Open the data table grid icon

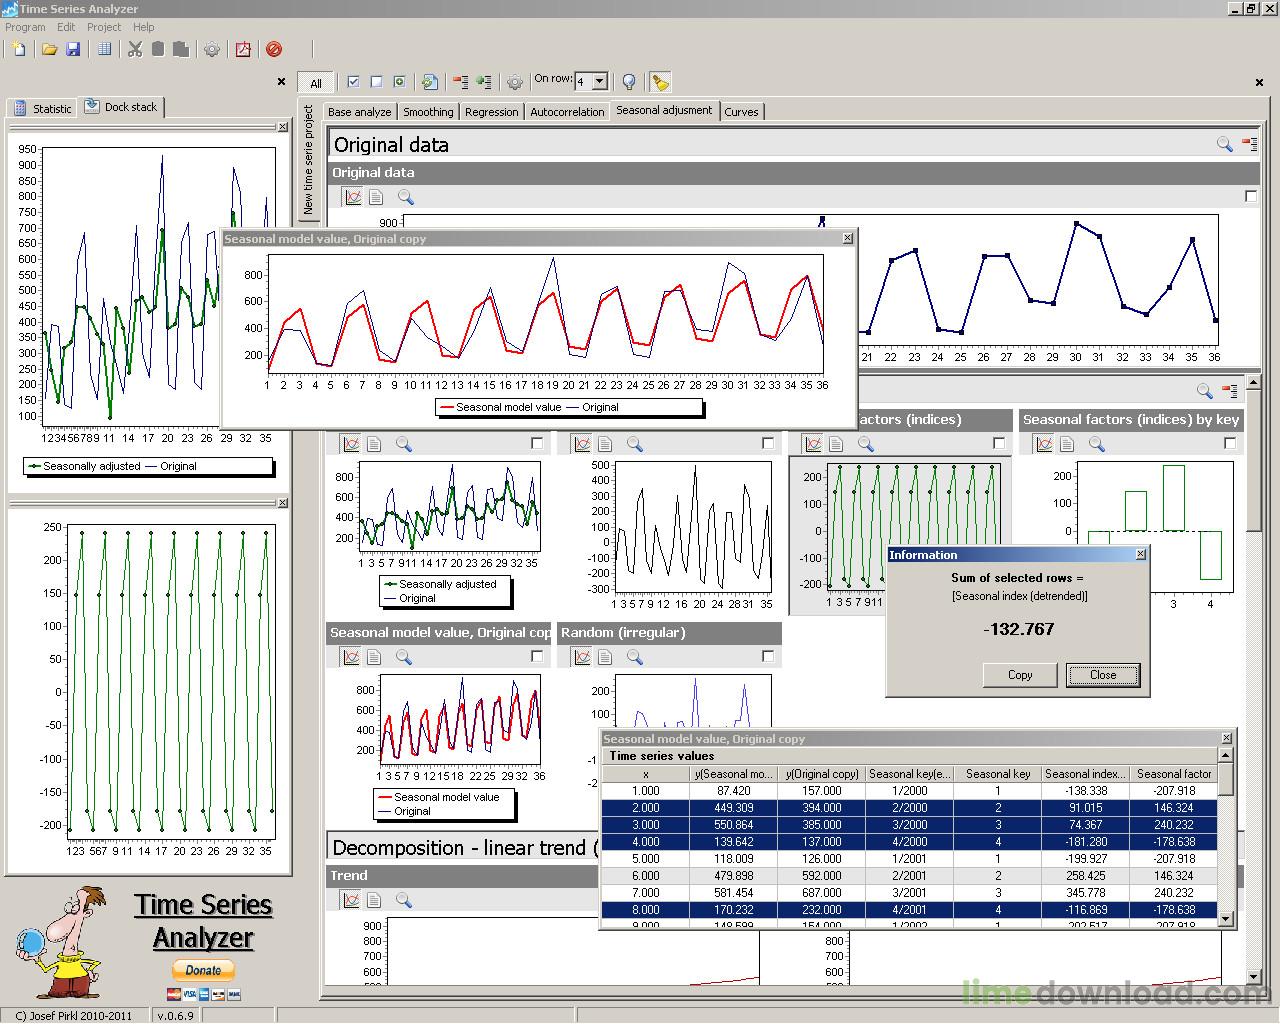click(x=103, y=50)
